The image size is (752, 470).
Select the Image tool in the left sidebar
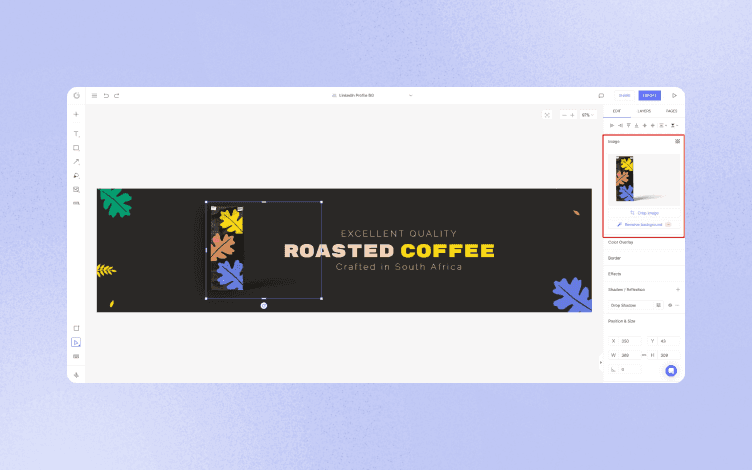[x=76, y=189]
